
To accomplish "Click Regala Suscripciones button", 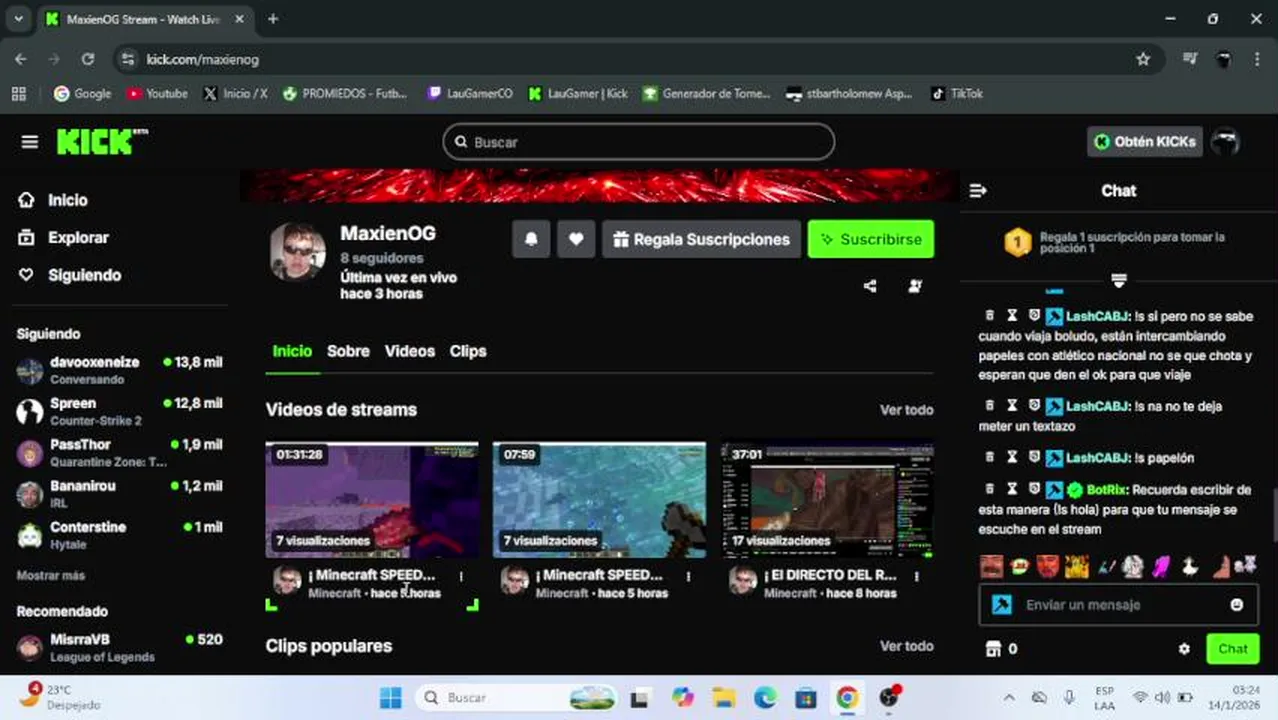I will coord(701,239).
